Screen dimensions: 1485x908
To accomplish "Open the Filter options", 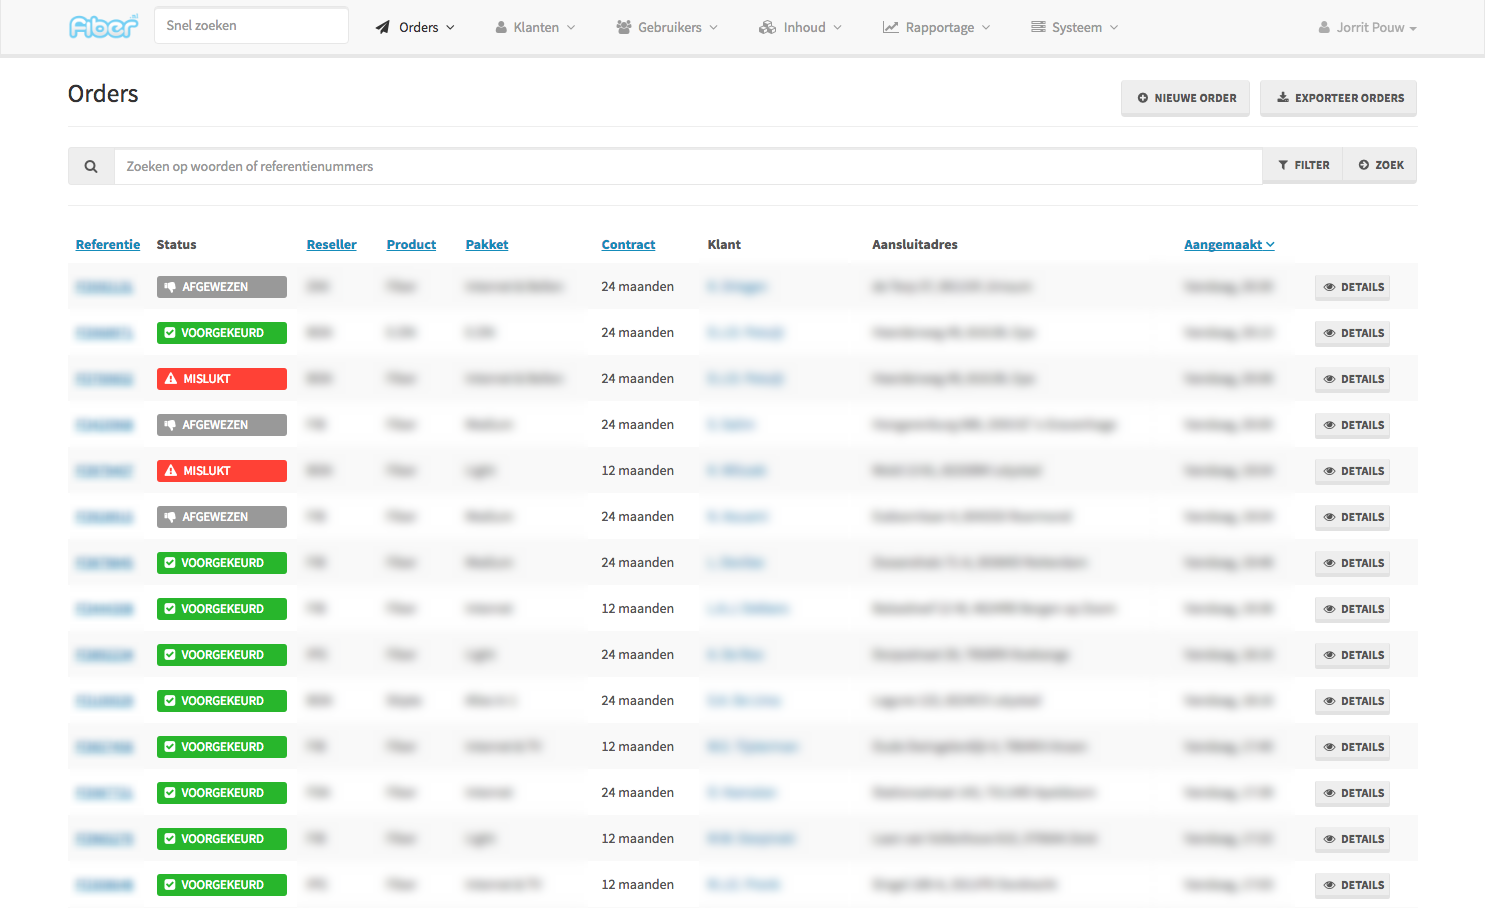I will (1303, 165).
